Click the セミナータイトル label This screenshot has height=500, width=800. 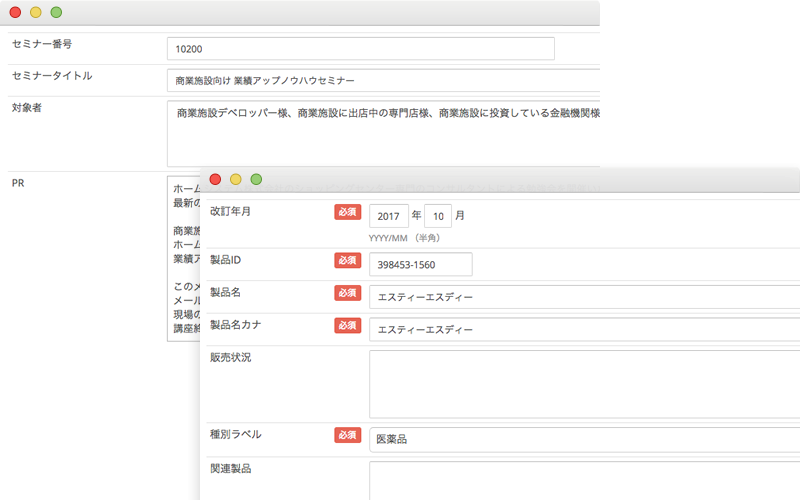[x=52, y=76]
